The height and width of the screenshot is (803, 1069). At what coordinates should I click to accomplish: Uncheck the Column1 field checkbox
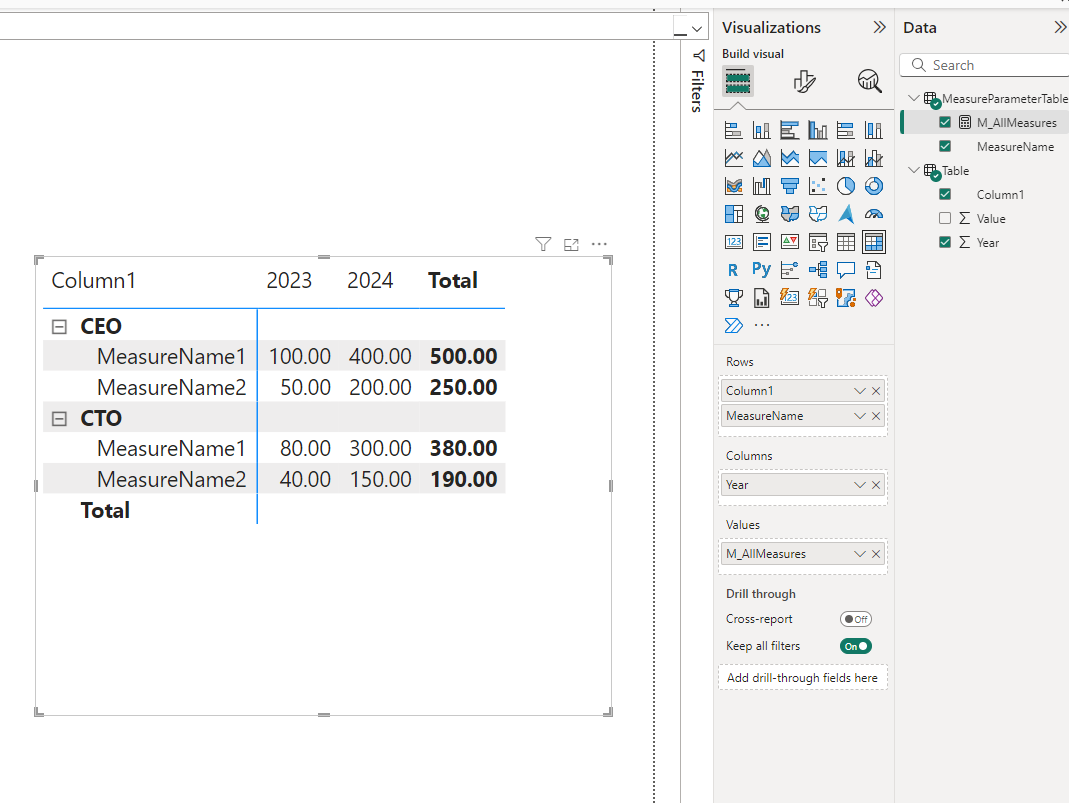point(945,194)
